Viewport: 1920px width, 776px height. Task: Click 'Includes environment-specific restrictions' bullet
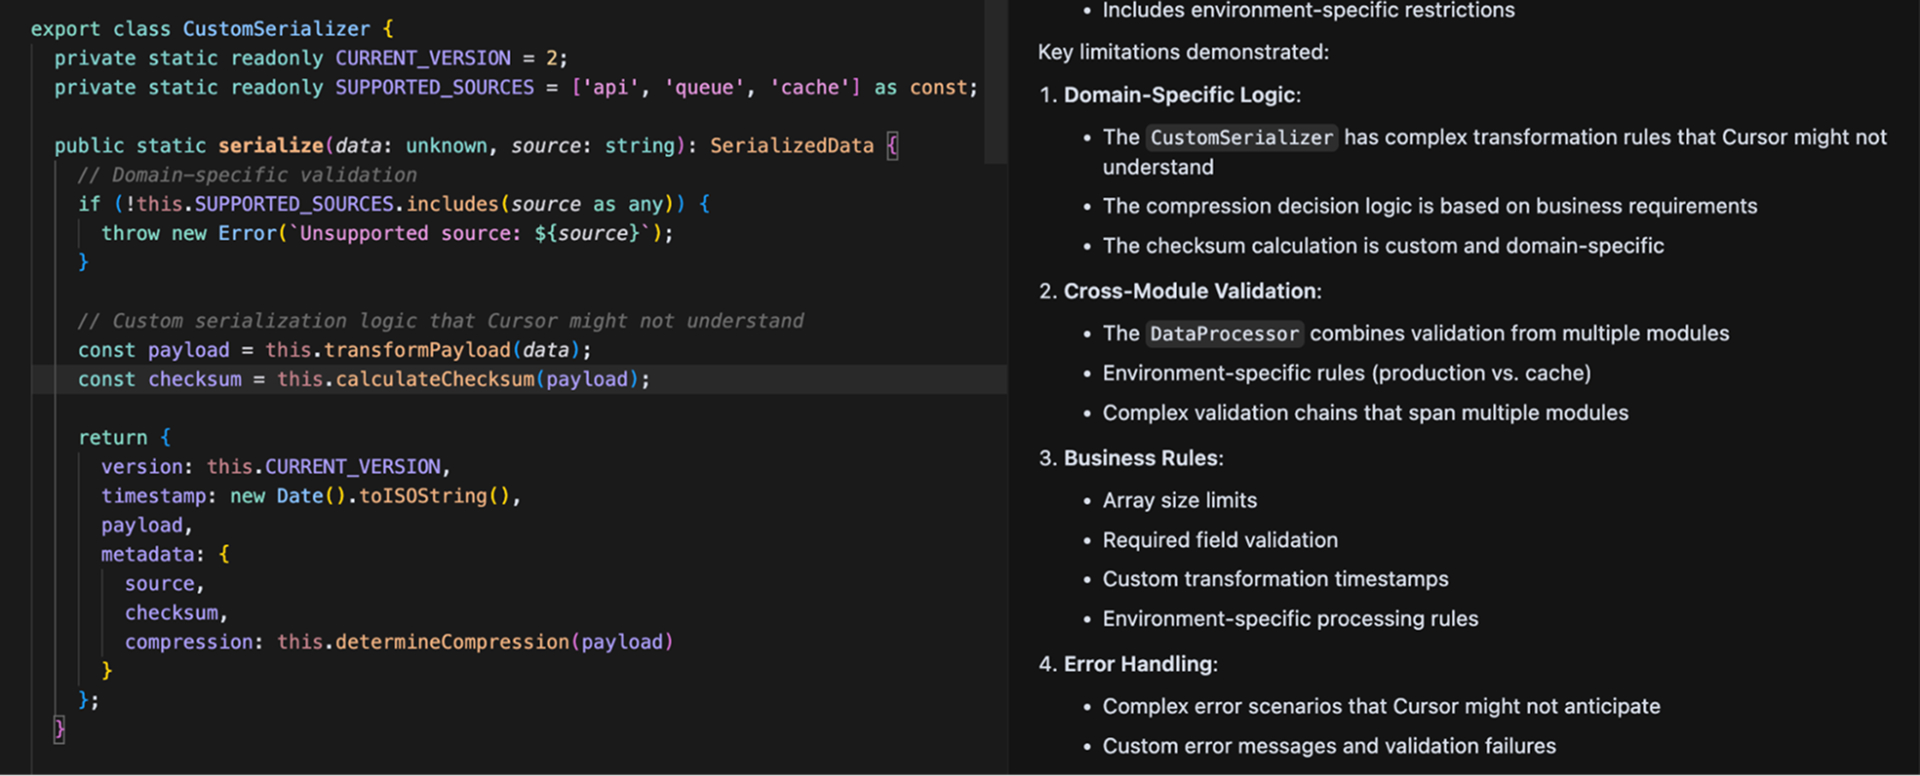point(1308,11)
